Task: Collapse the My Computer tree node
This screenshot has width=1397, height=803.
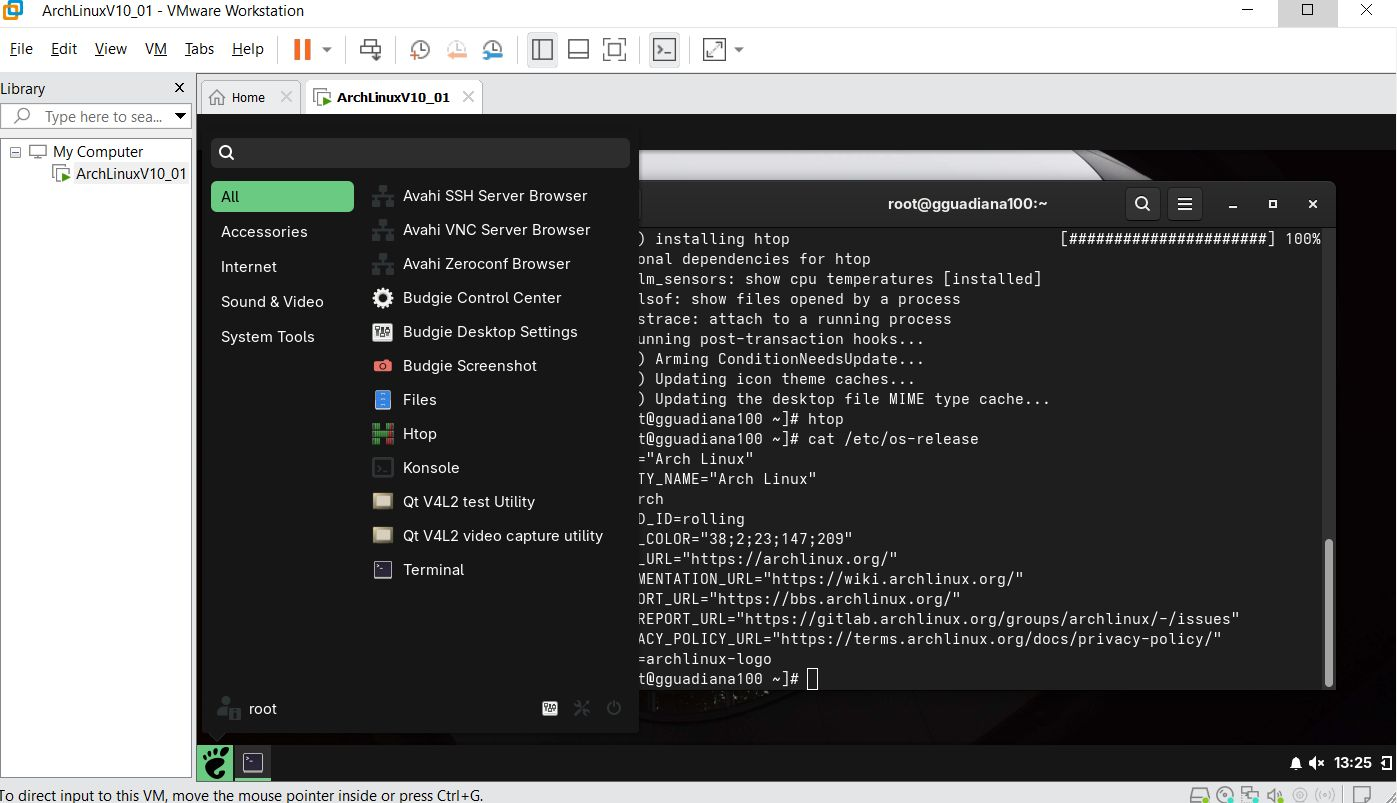Action: 15,152
